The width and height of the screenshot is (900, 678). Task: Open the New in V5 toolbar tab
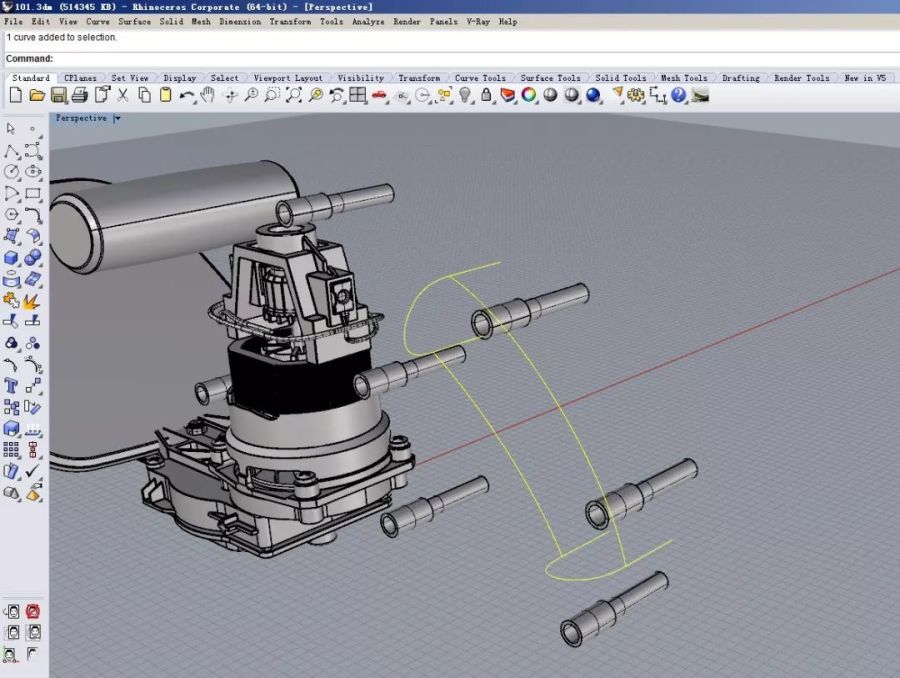(x=865, y=78)
